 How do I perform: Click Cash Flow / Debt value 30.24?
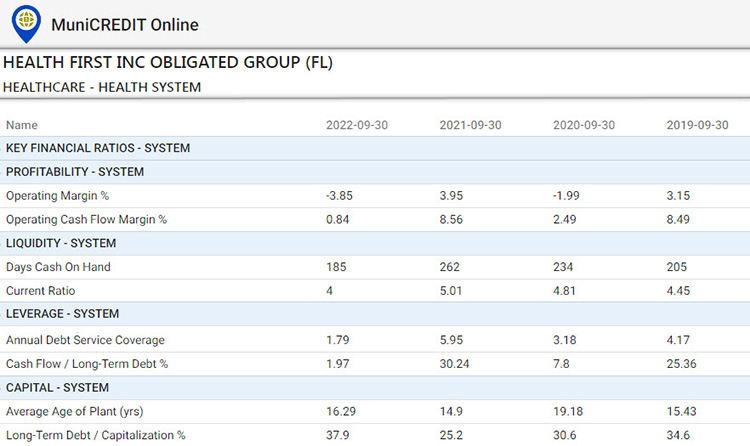click(454, 364)
